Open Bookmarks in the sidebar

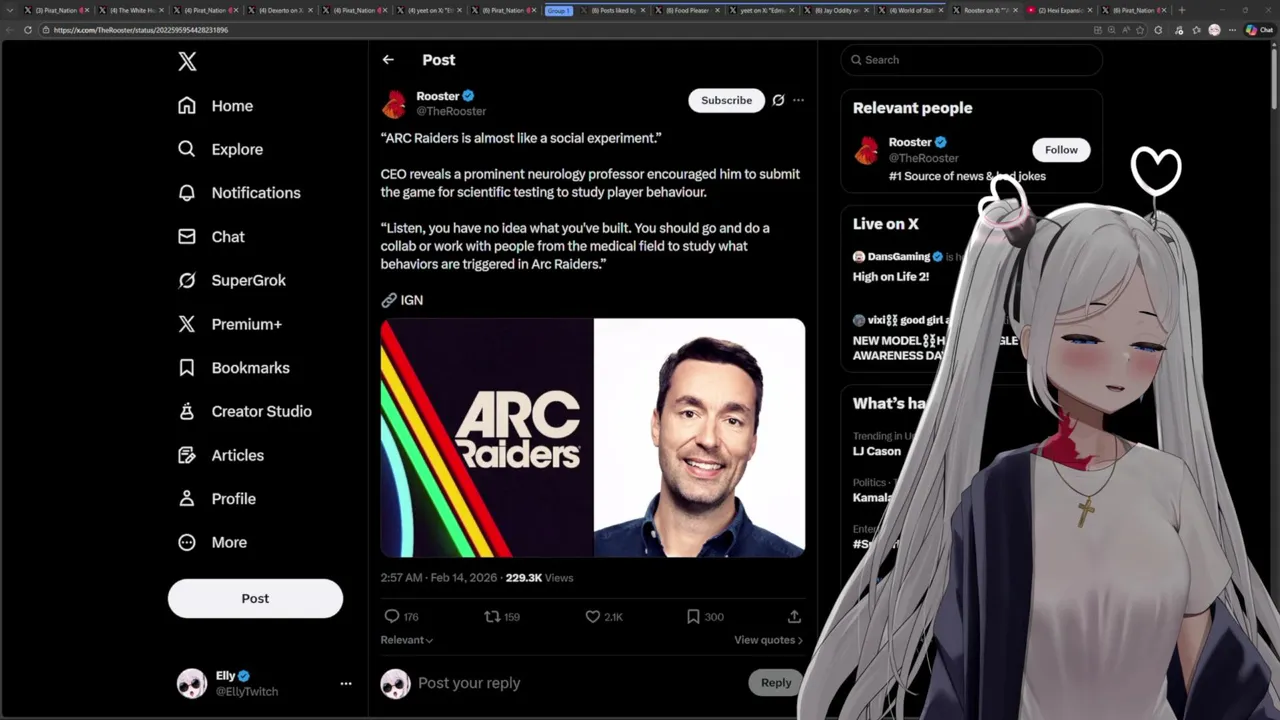click(x=233, y=368)
